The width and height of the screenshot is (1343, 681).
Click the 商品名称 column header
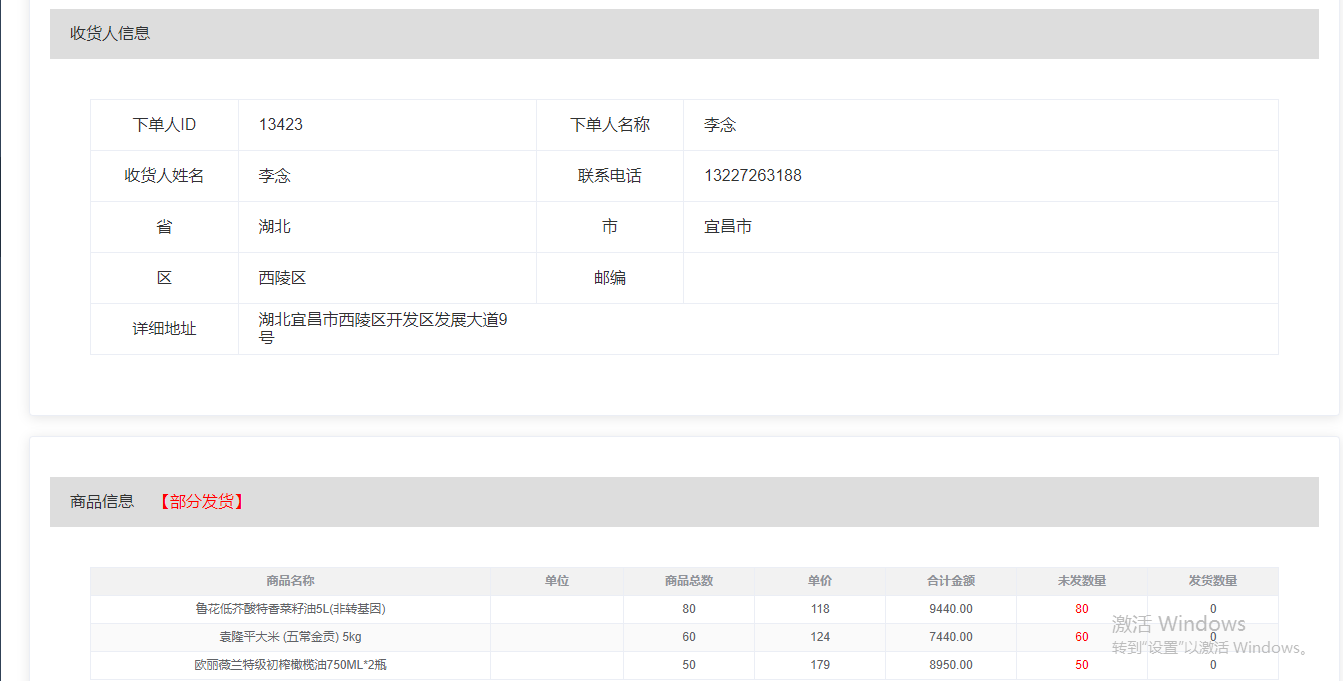point(290,581)
